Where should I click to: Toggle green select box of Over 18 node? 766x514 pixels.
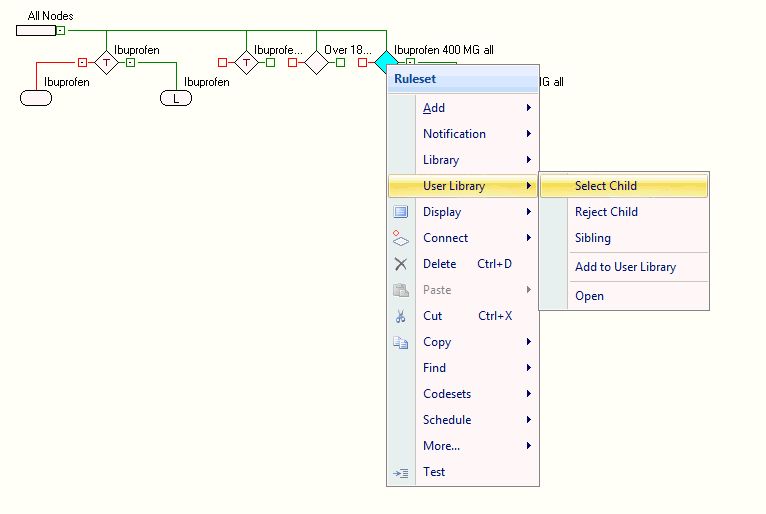tap(340, 62)
